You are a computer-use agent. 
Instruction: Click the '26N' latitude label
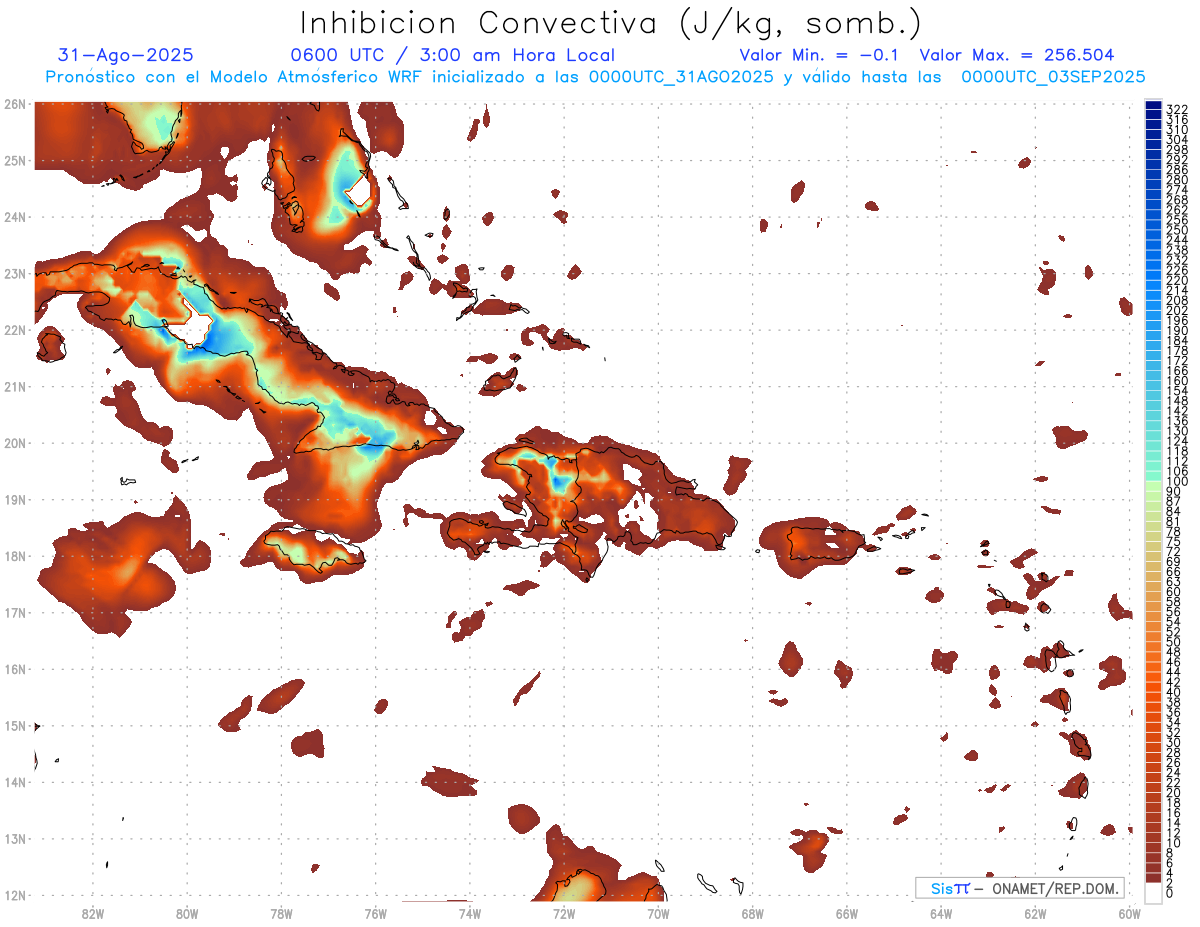(x=14, y=104)
